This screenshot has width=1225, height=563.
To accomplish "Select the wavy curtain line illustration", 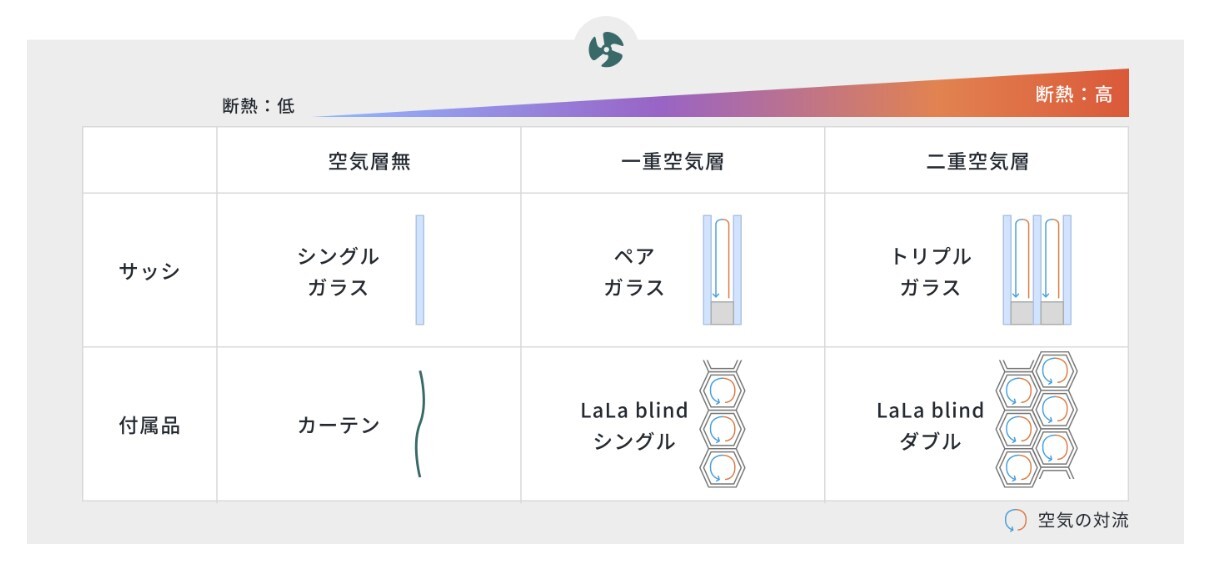I will click(x=420, y=424).
